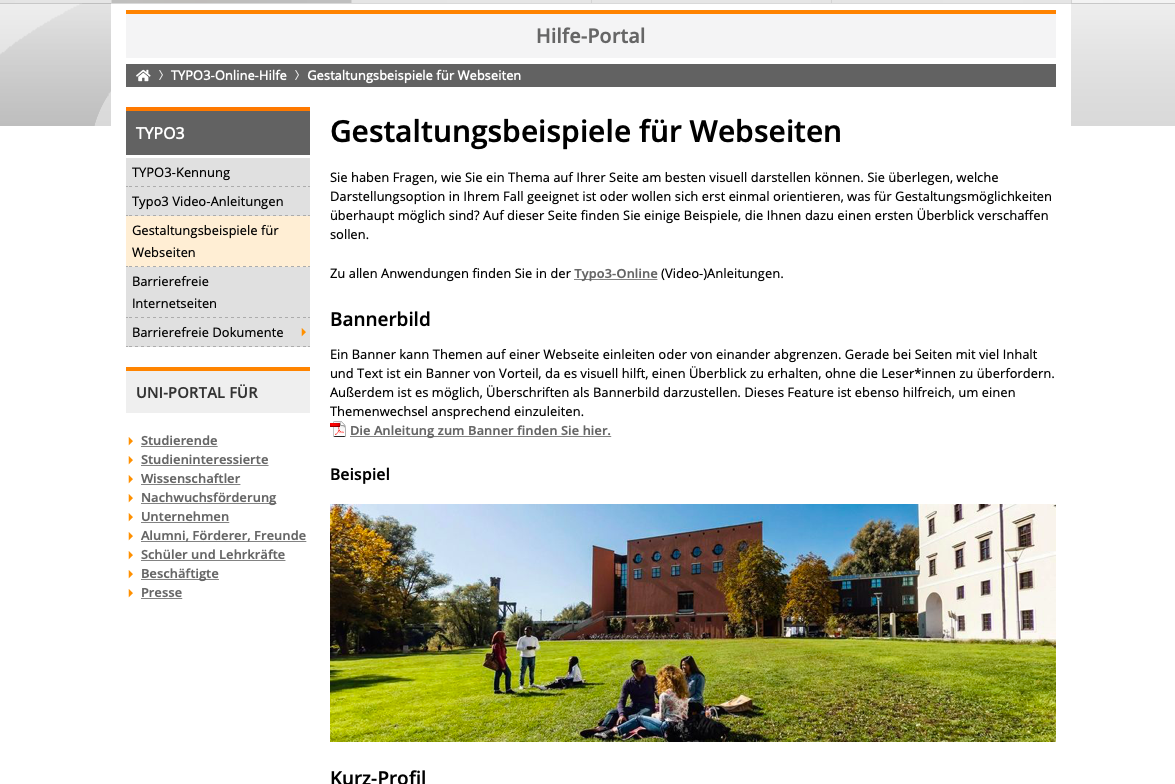Open 'Die Anleitung zum Banner finden Sie hier' link

pos(480,430)
